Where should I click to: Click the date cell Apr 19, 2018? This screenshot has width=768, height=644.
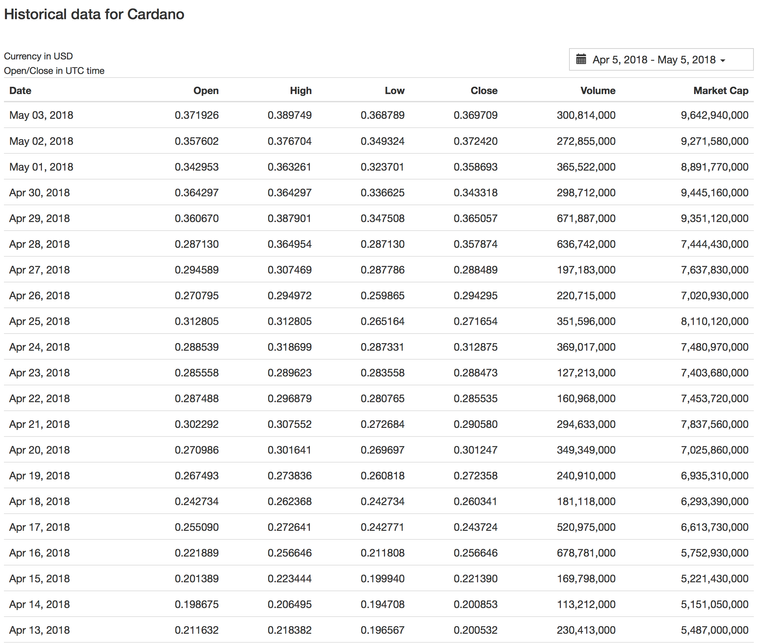pos(39,476)
